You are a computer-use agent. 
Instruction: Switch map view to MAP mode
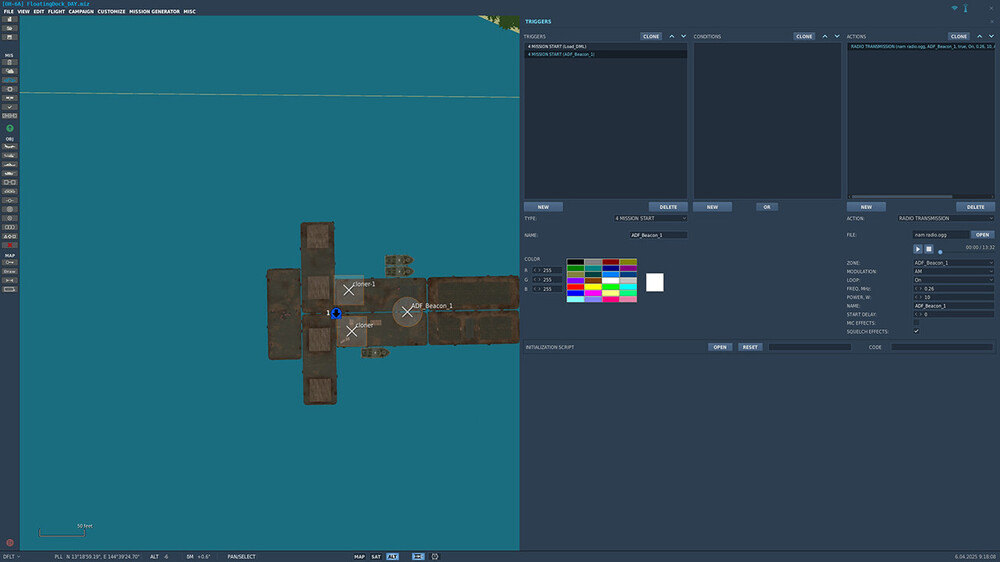[359, 557]
